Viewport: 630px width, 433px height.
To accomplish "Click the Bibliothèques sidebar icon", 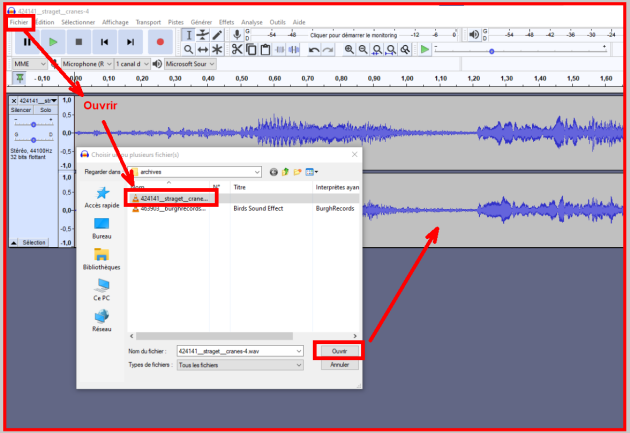I will click(x=102, y=258).
